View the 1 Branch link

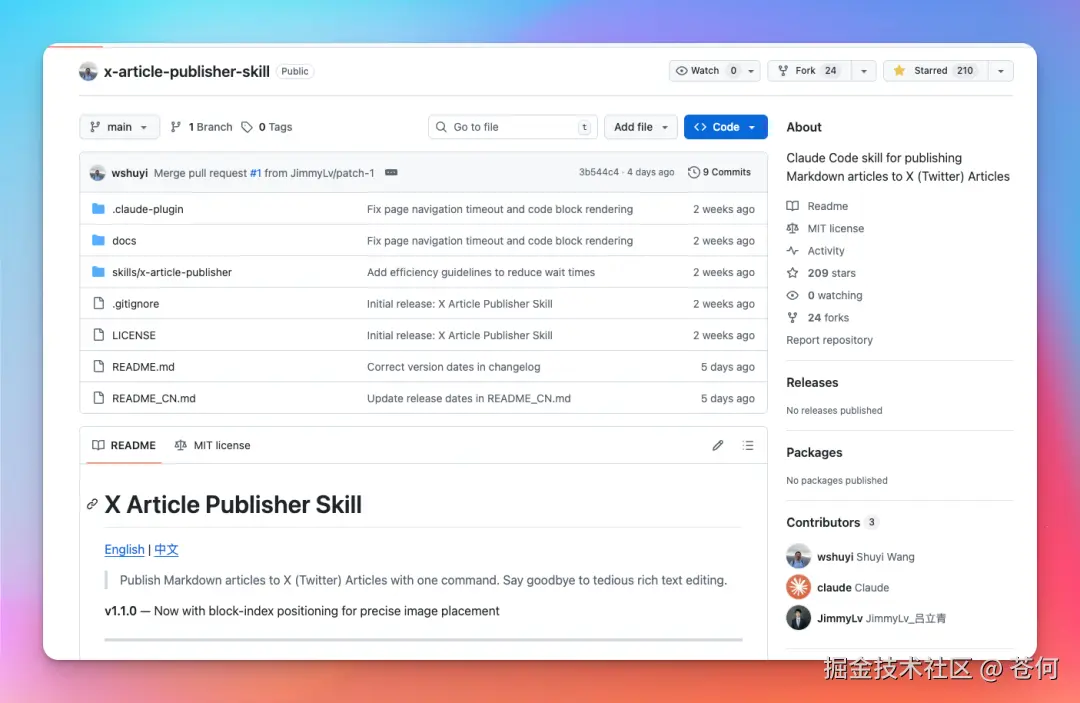pyautogui.click(x=202, y=127)
